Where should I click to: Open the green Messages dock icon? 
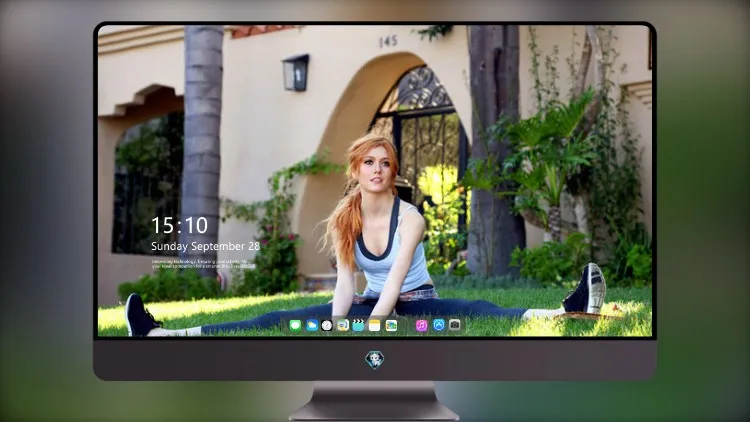tap(295, 325)
